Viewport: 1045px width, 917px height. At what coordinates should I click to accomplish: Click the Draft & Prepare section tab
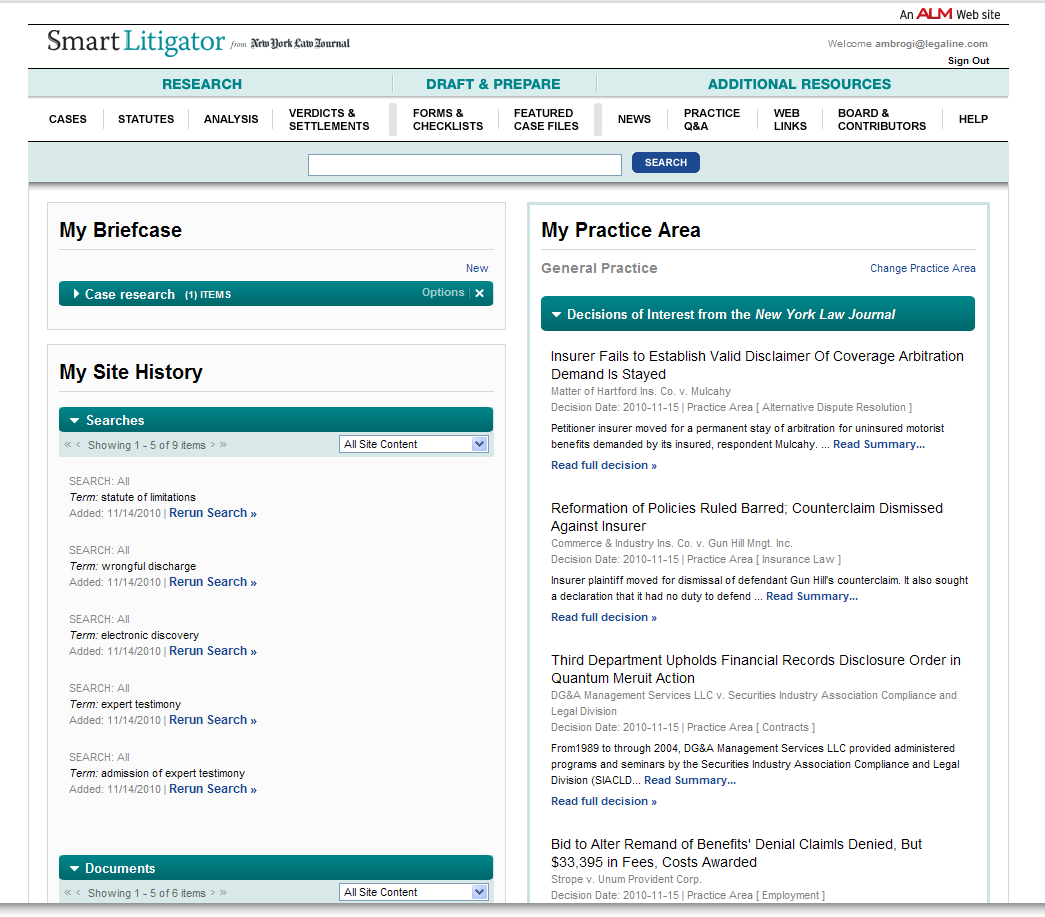click(x=493, y=84)
